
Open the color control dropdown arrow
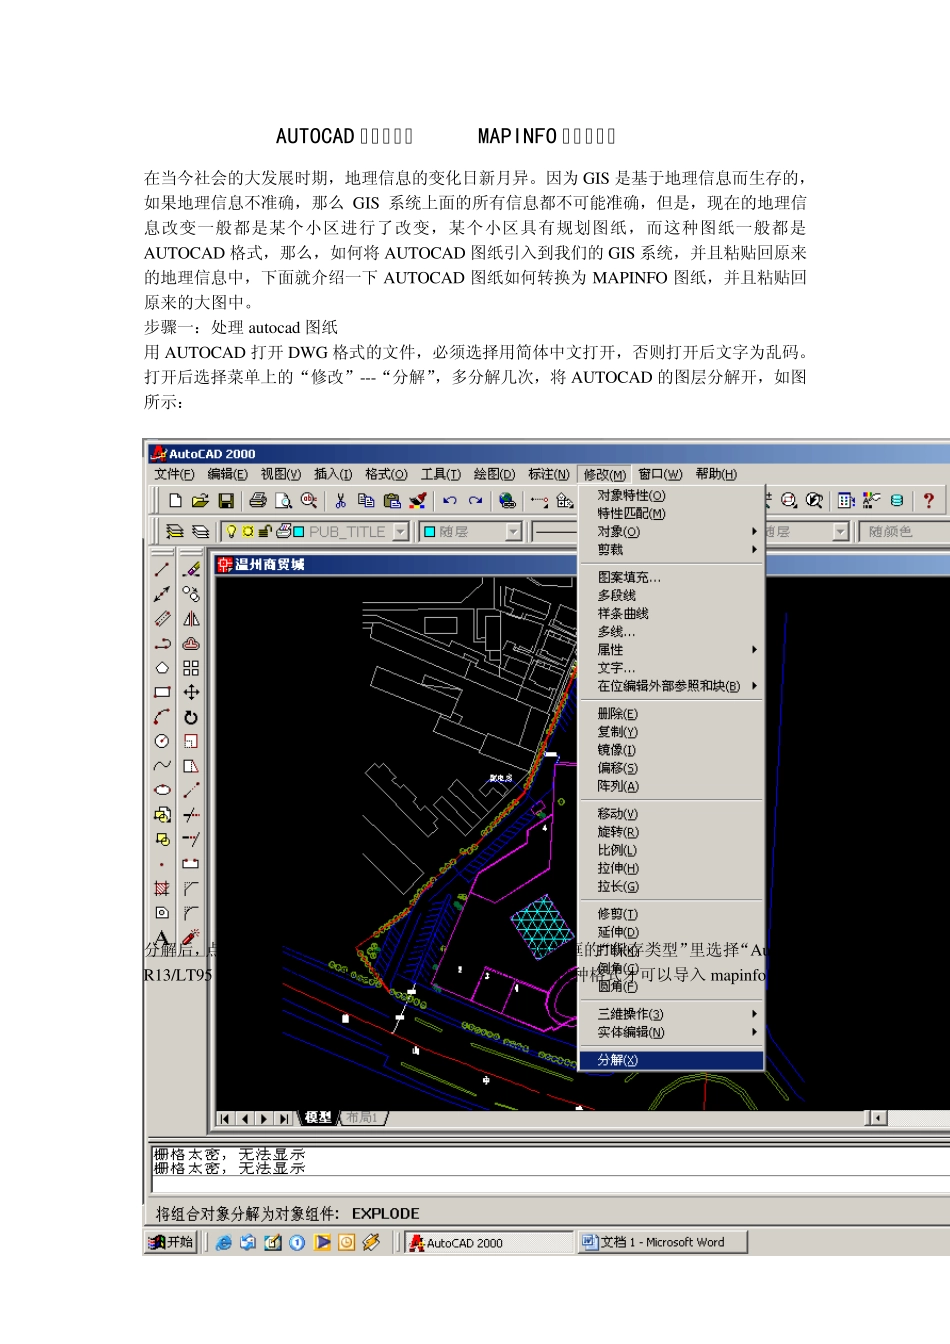point(513,532)
